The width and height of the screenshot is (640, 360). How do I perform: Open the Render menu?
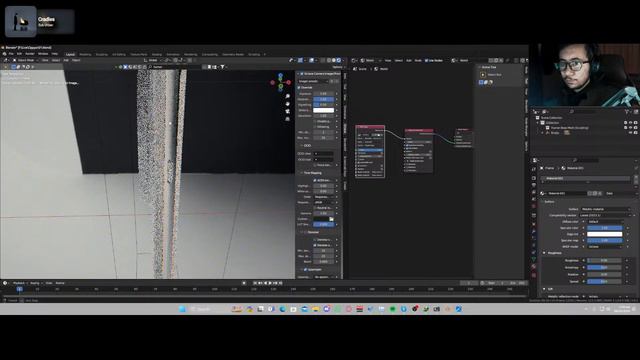coord(30,54)
